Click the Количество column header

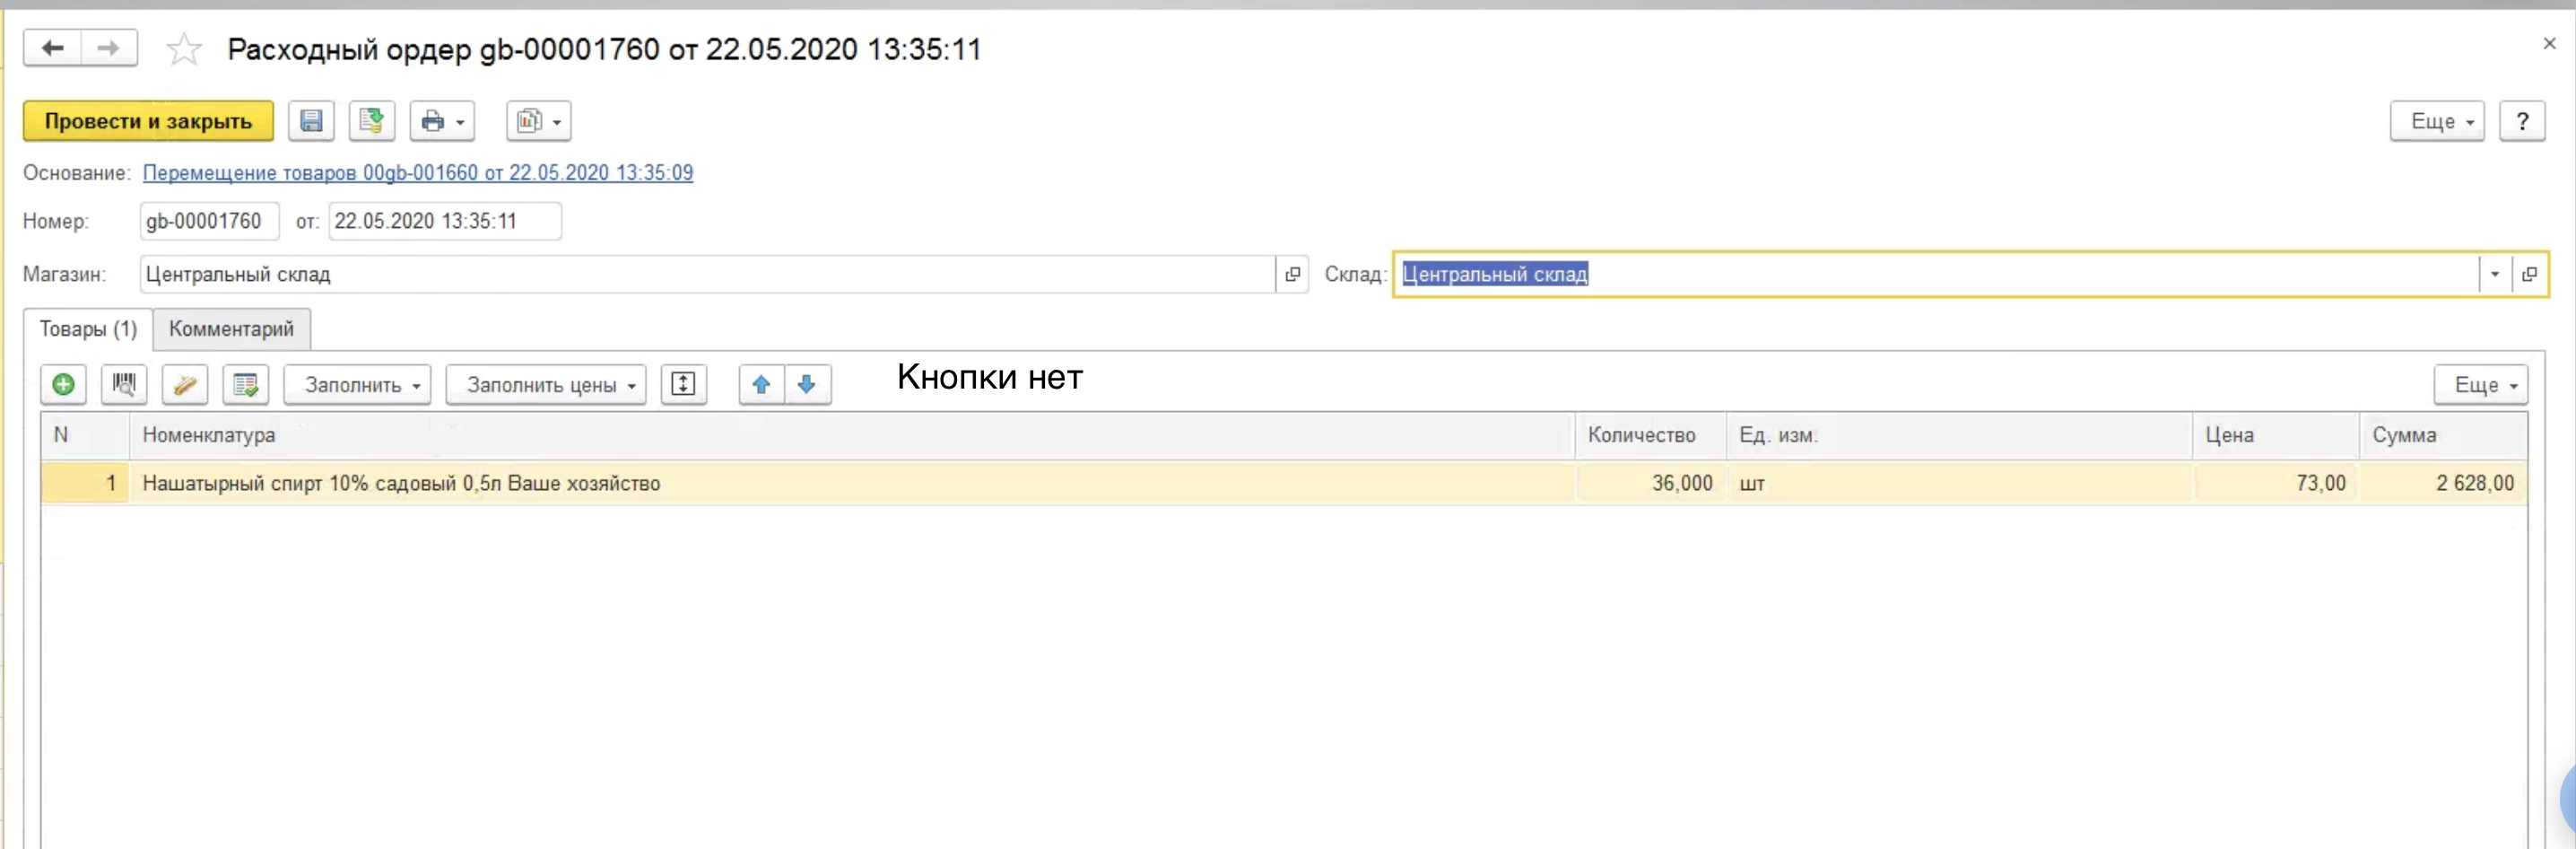pos(1651,435)
